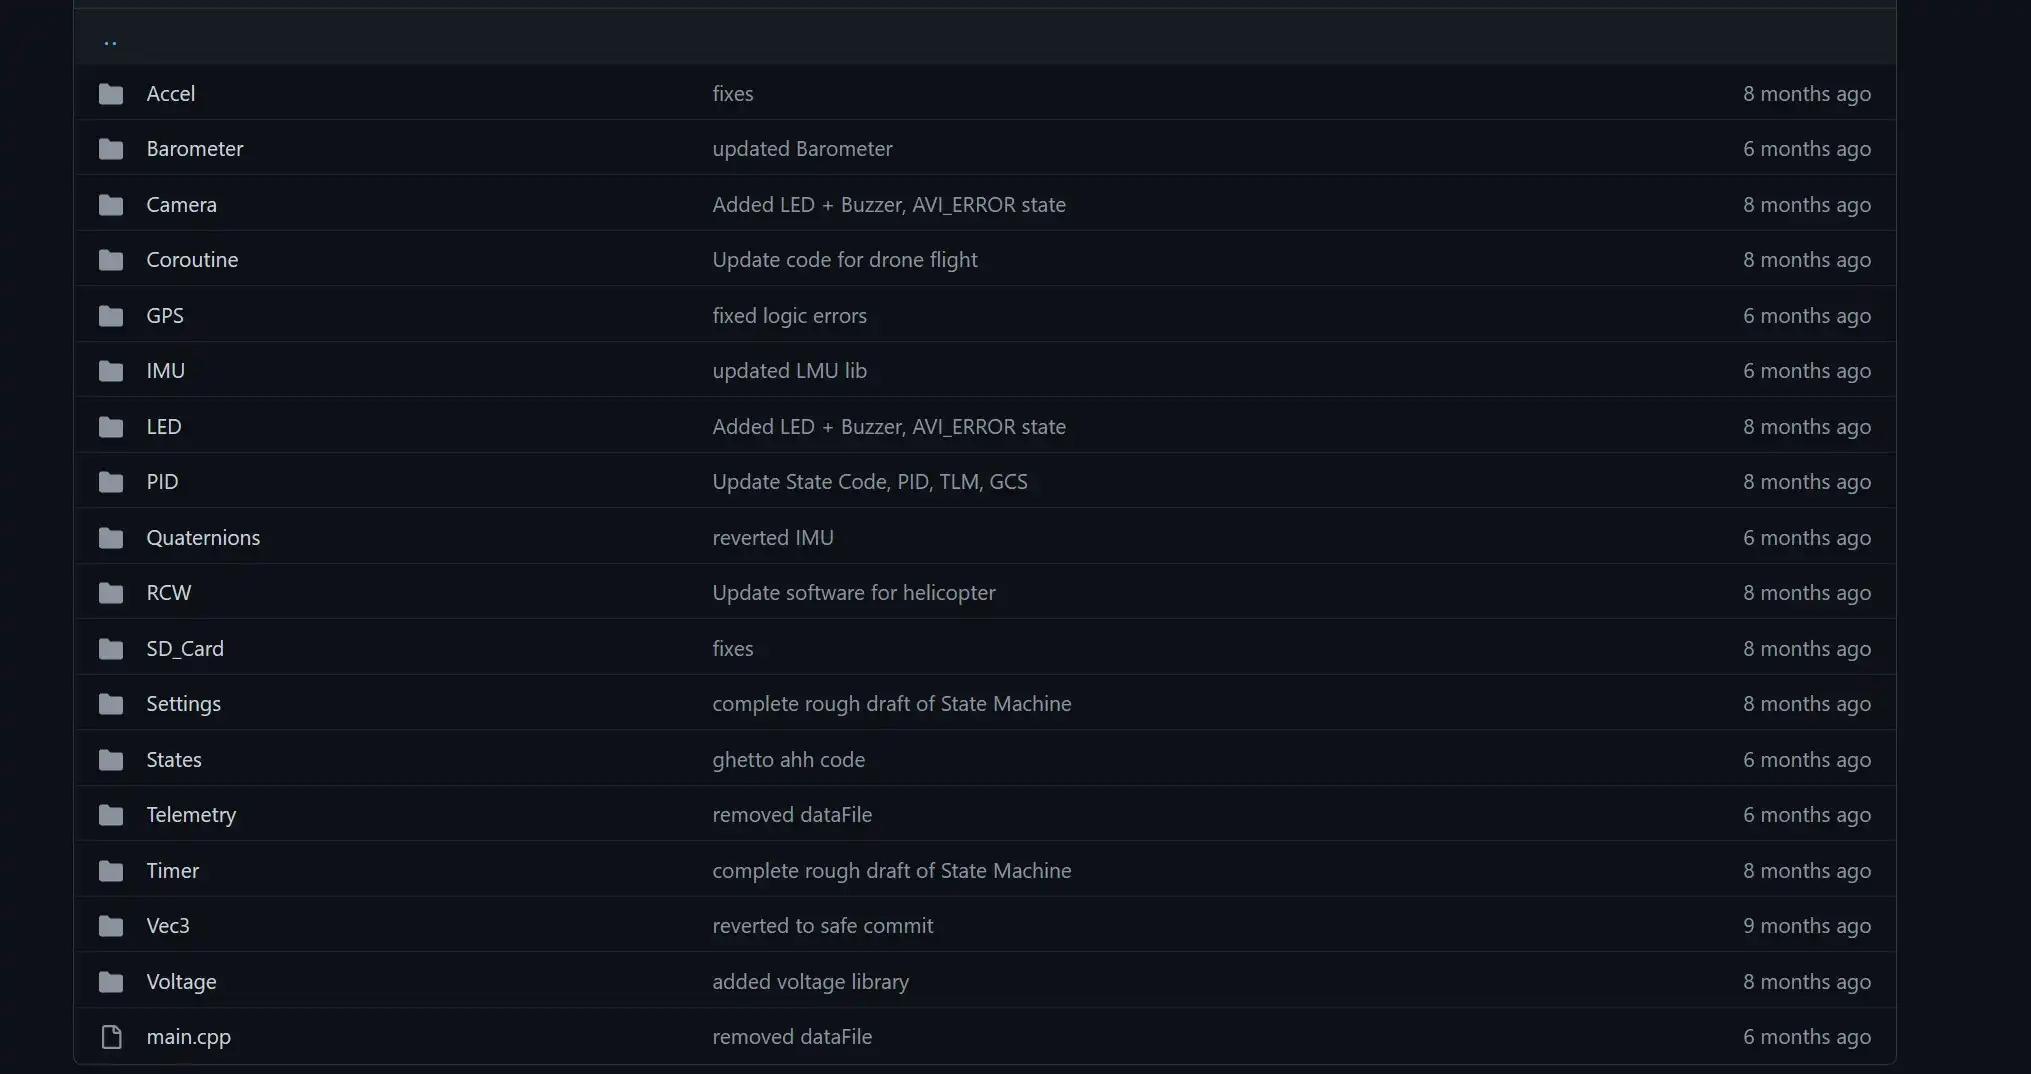Select the folder icon next to Timer
Screen dimensions: 2031x1074
(111, 871)
